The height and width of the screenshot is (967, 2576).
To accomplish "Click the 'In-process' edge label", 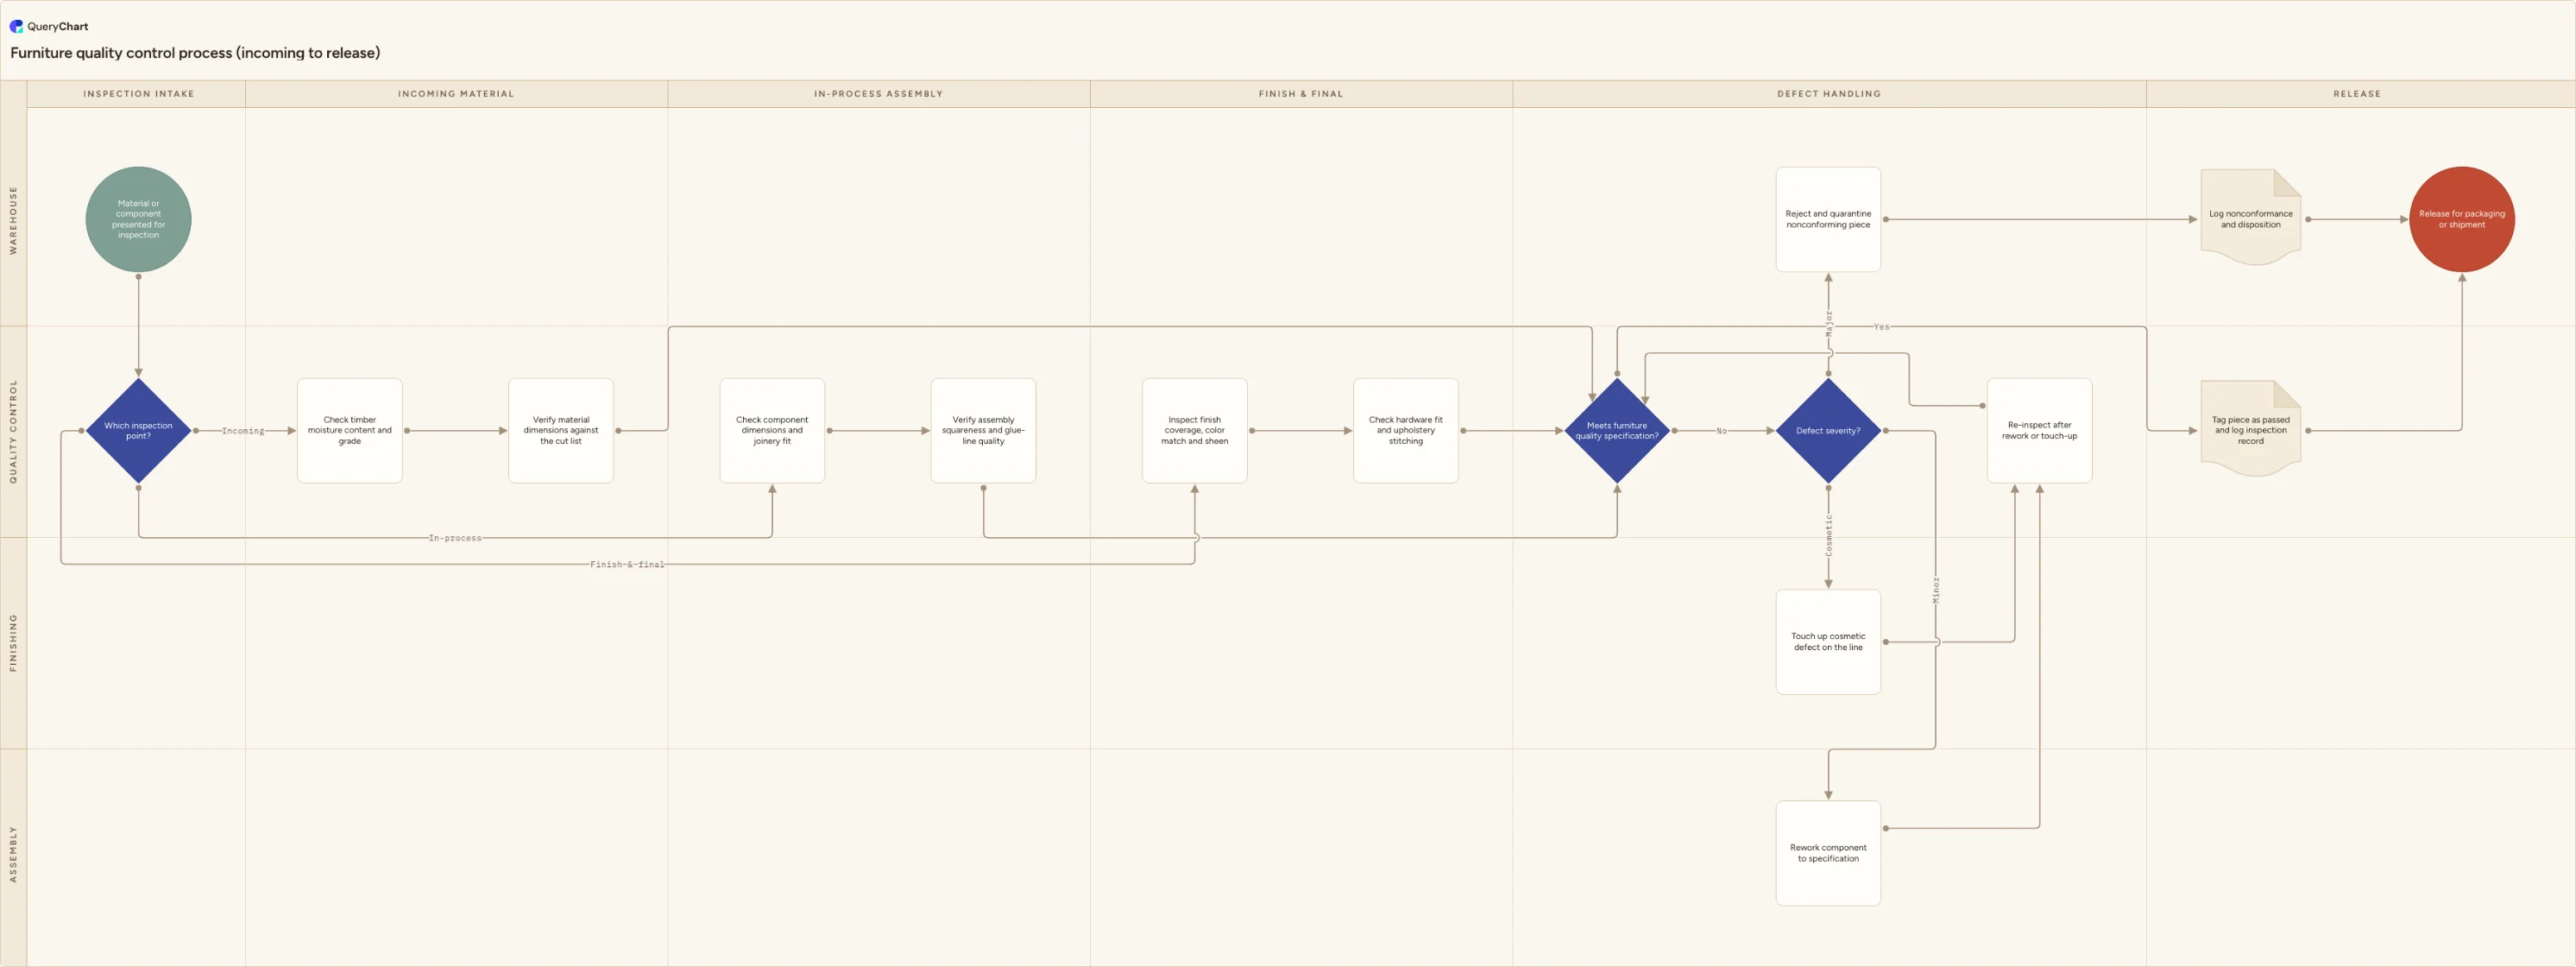I will pyautogui.click(x=455, y=538).
